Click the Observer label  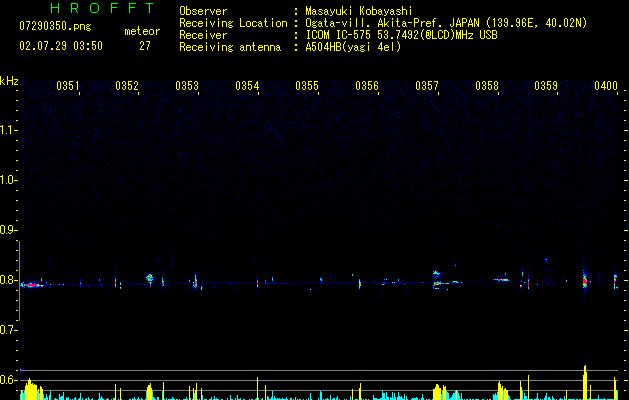(203, 11)
